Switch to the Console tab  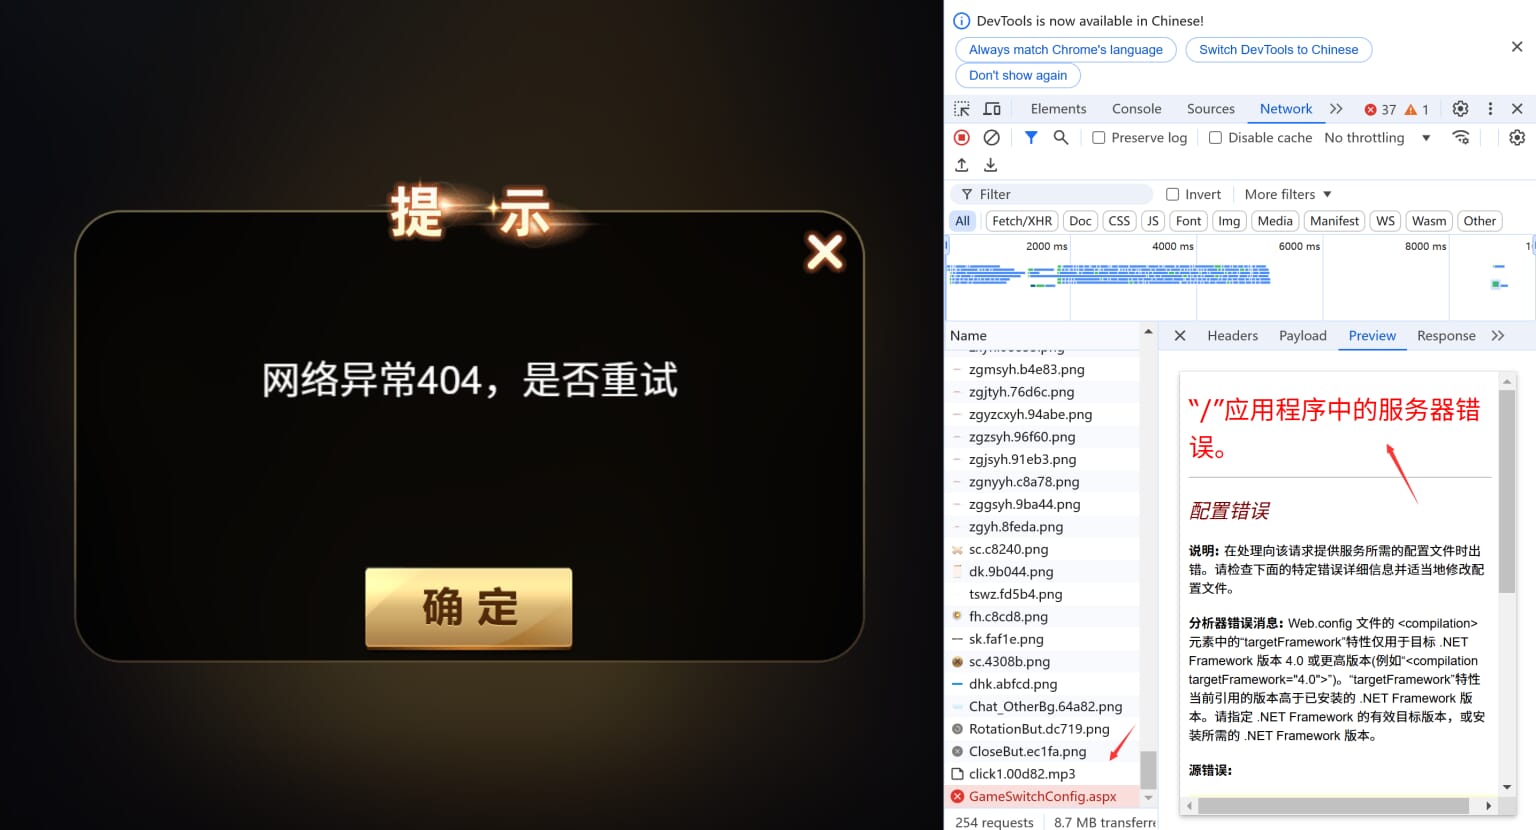tap(1136, 108)
